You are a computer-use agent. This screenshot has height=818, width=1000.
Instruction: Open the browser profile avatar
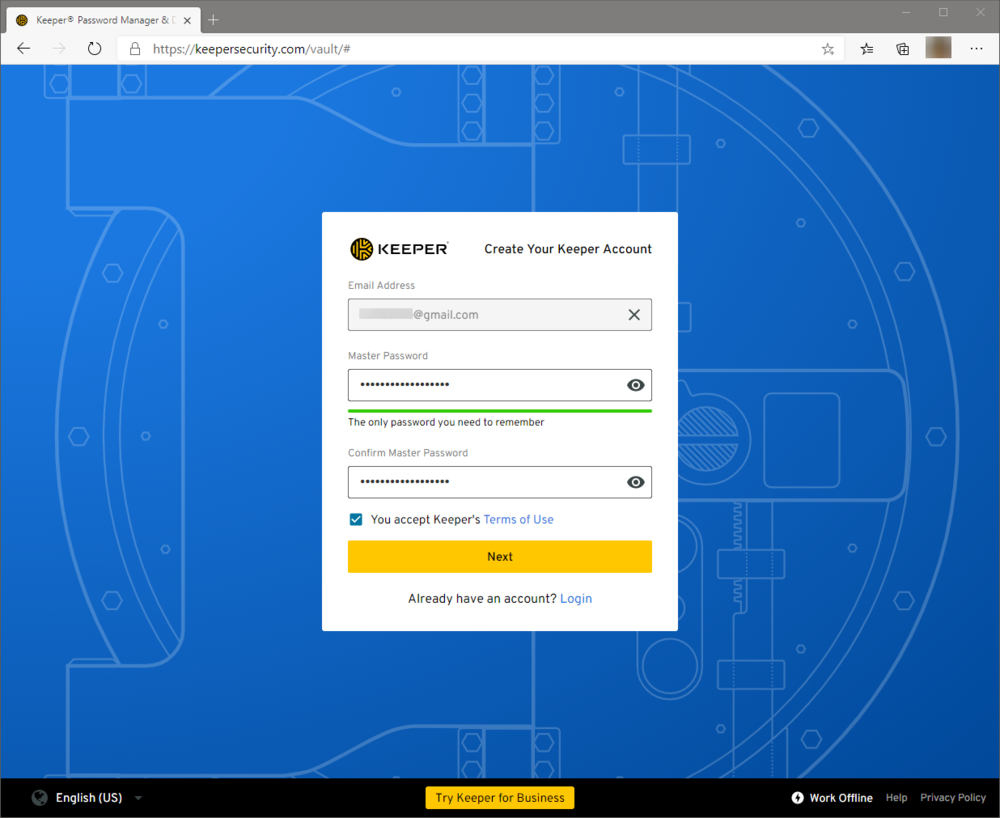click(938, 48)
